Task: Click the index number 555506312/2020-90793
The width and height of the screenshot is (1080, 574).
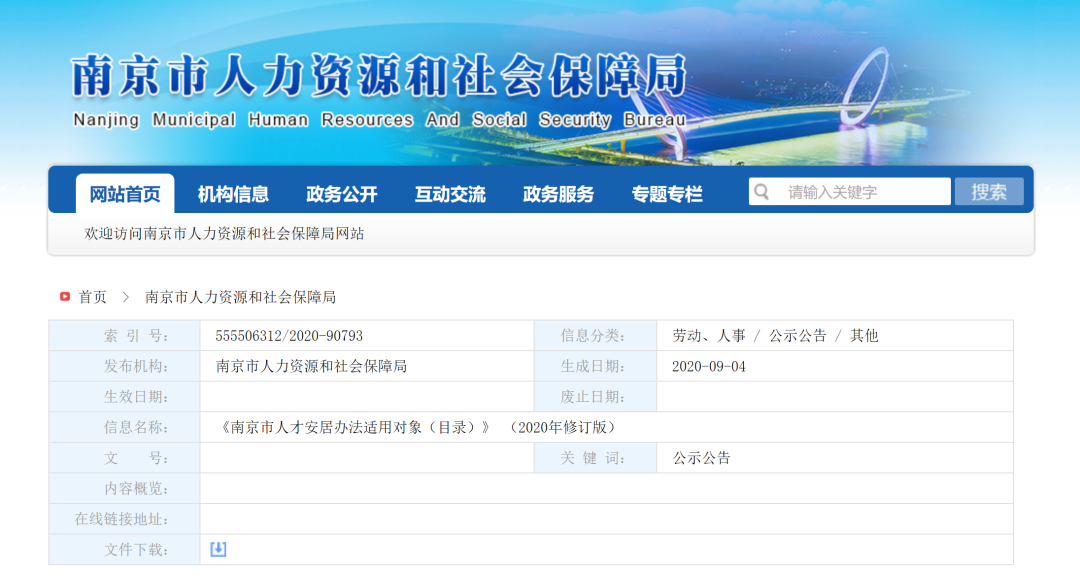Action: [x=289, y=336]
